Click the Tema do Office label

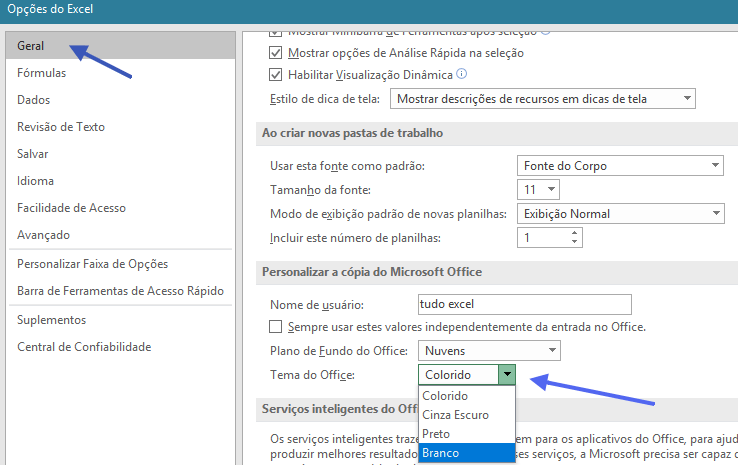point(312,375)
